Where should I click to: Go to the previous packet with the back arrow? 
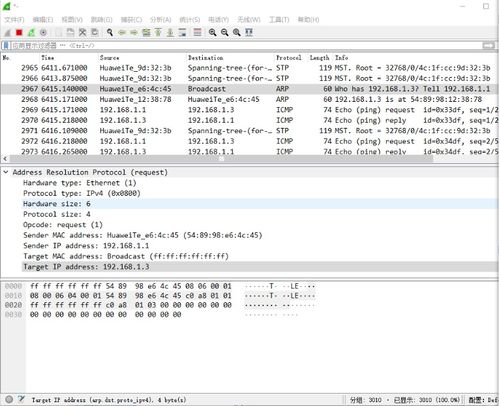point(122,32)
